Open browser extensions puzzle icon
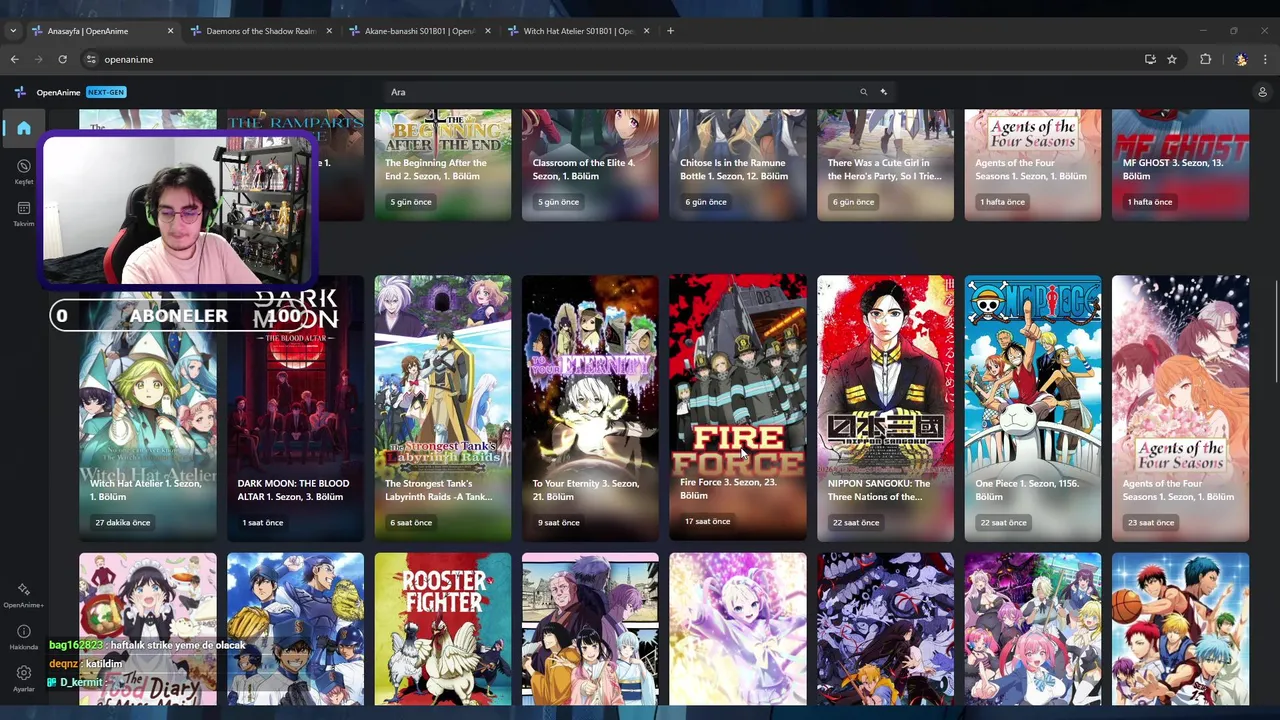The image size is (1280, 720). 1206,59
